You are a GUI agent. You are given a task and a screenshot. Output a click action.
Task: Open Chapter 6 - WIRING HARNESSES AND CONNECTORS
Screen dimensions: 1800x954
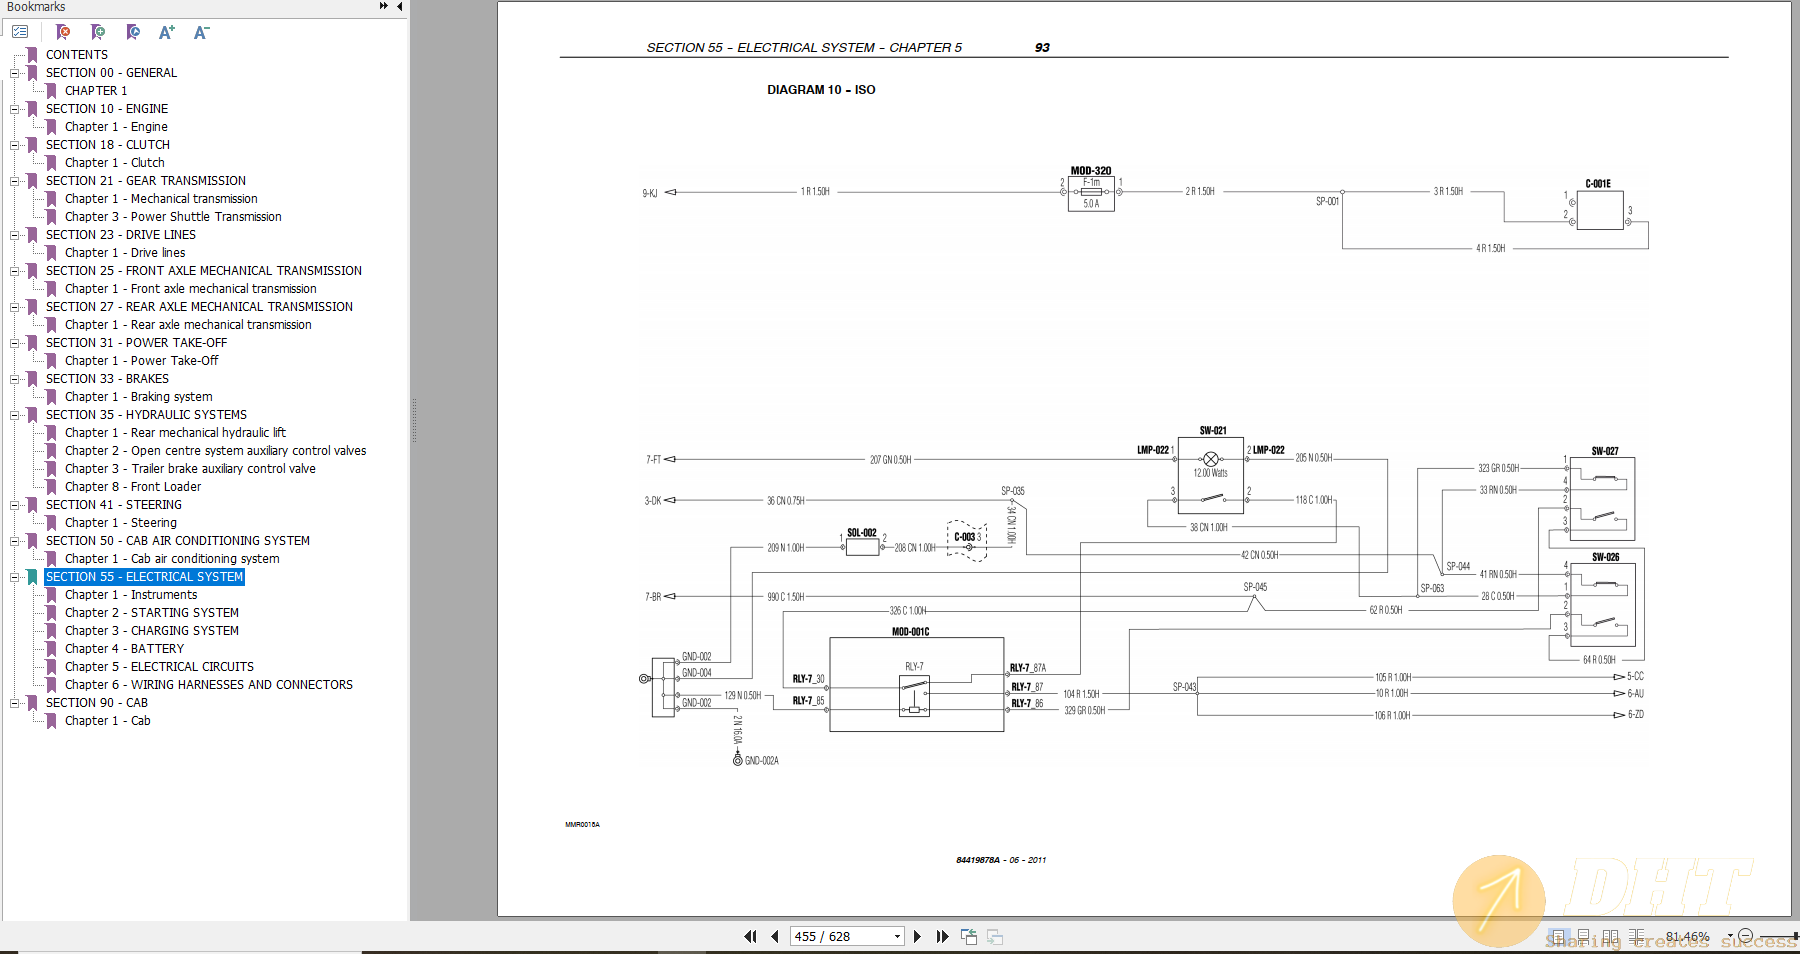pos(208,684)
